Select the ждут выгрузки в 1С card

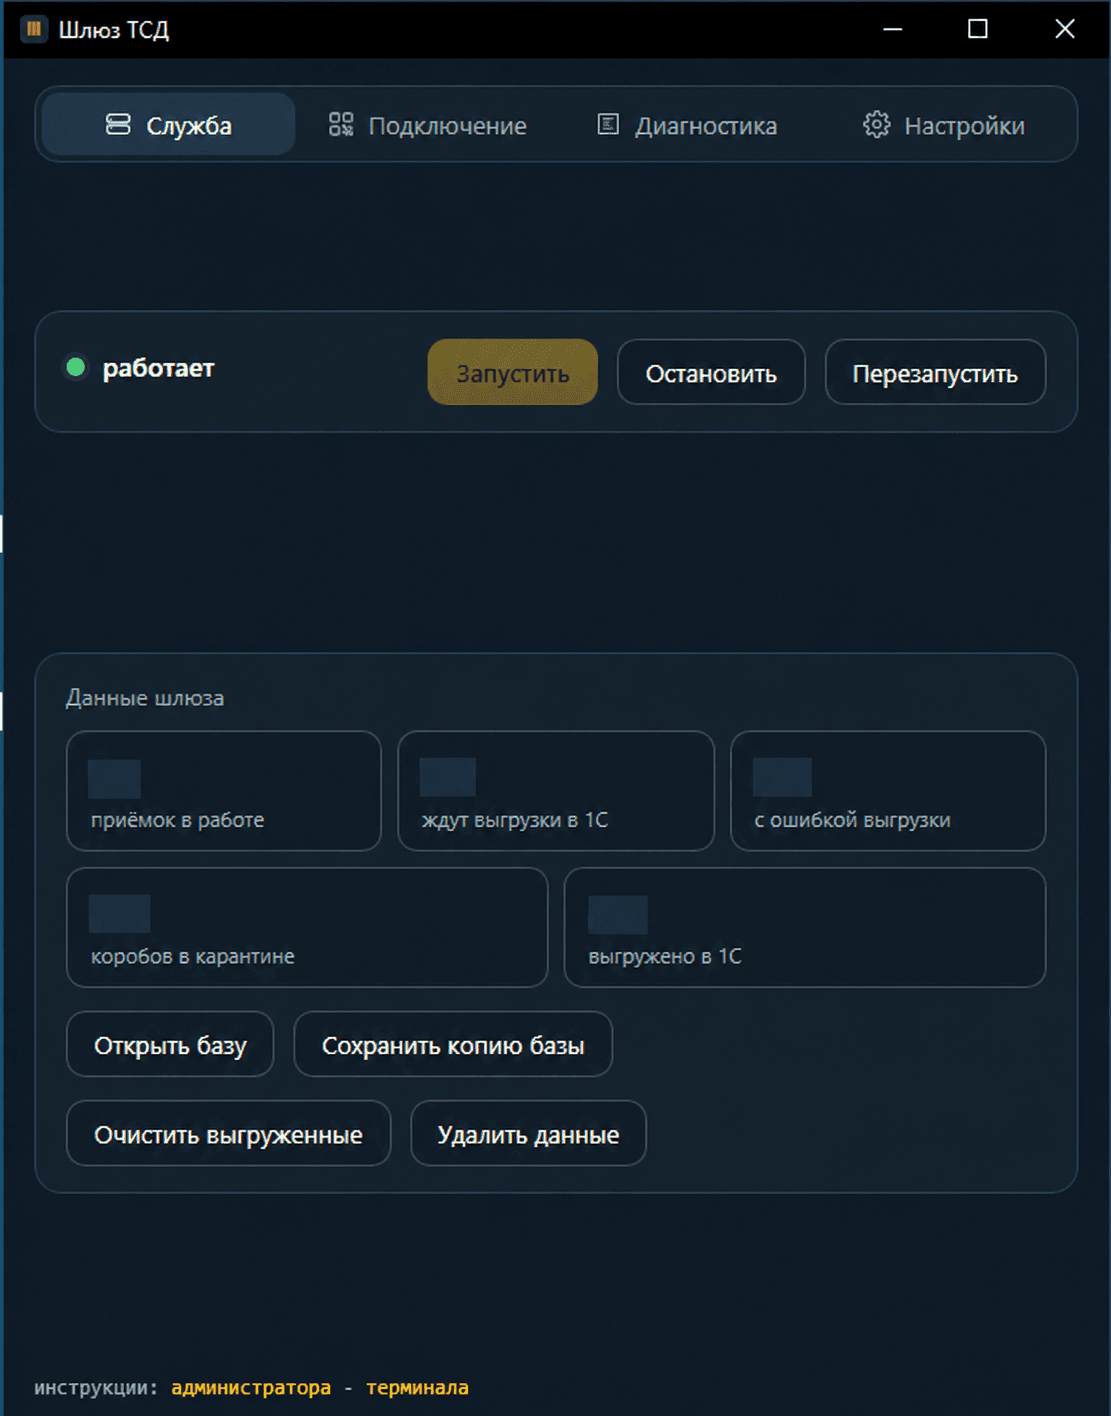point(556,791)
